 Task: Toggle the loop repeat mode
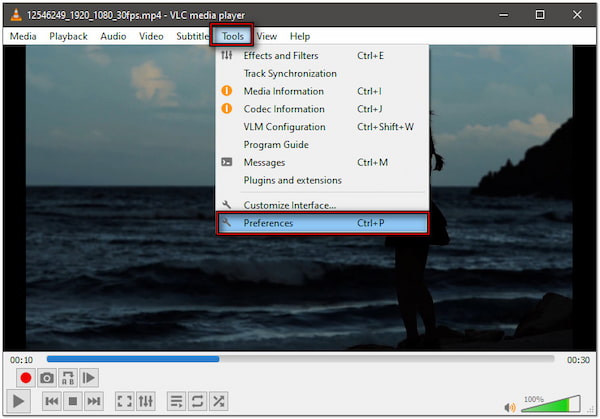point(198,401)
